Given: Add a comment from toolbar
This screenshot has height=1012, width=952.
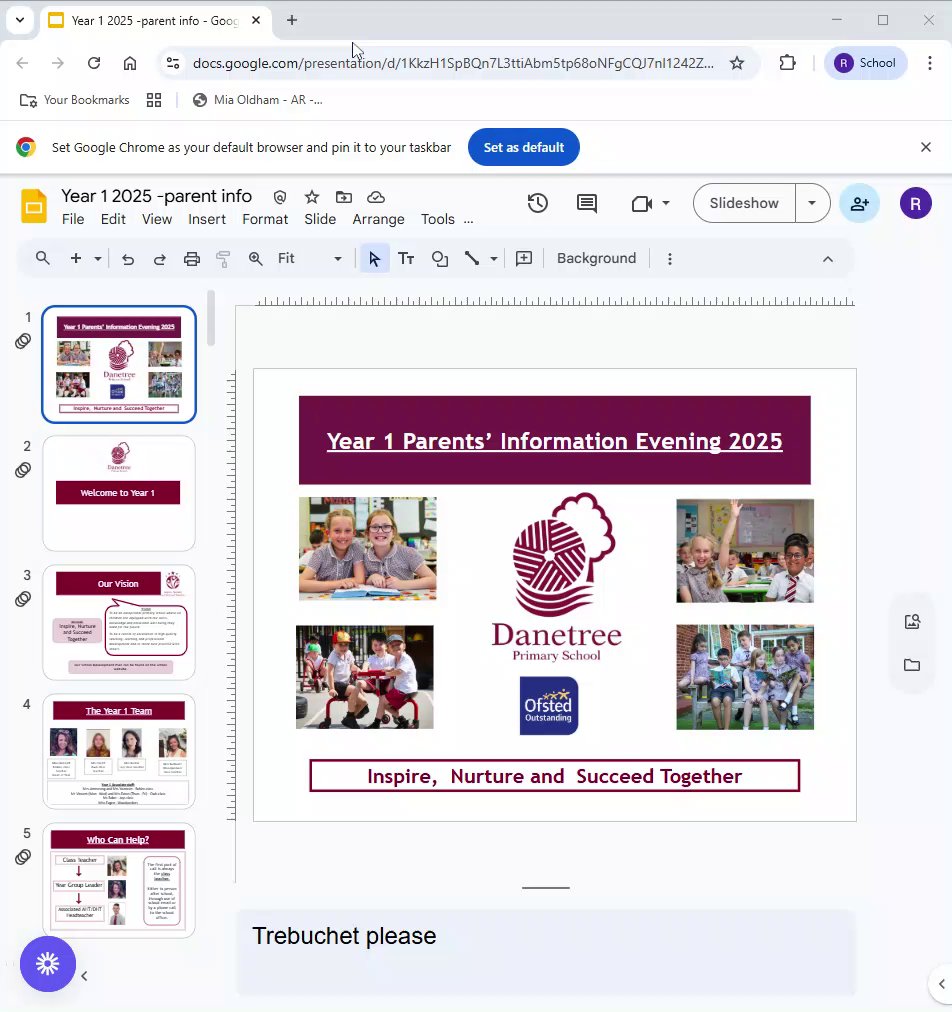Looking at the screenshot, I should (524, 259).
